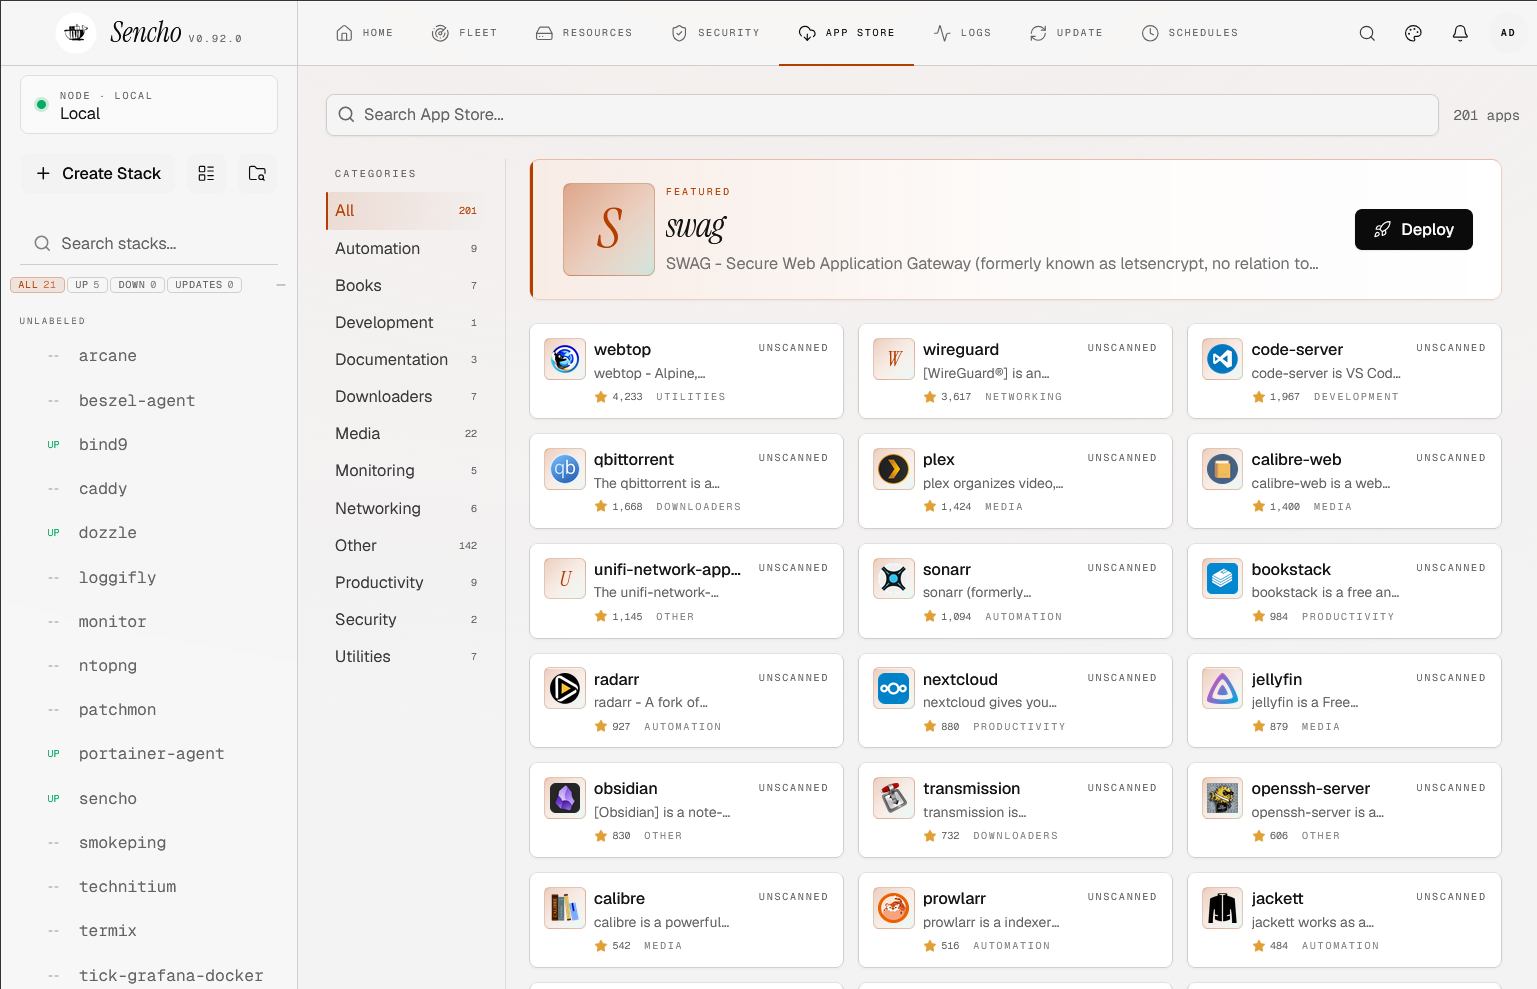The width and height of the screenshot is (1537, 989).
Task: Focus the Search stacks field
Action: (149, 244)
